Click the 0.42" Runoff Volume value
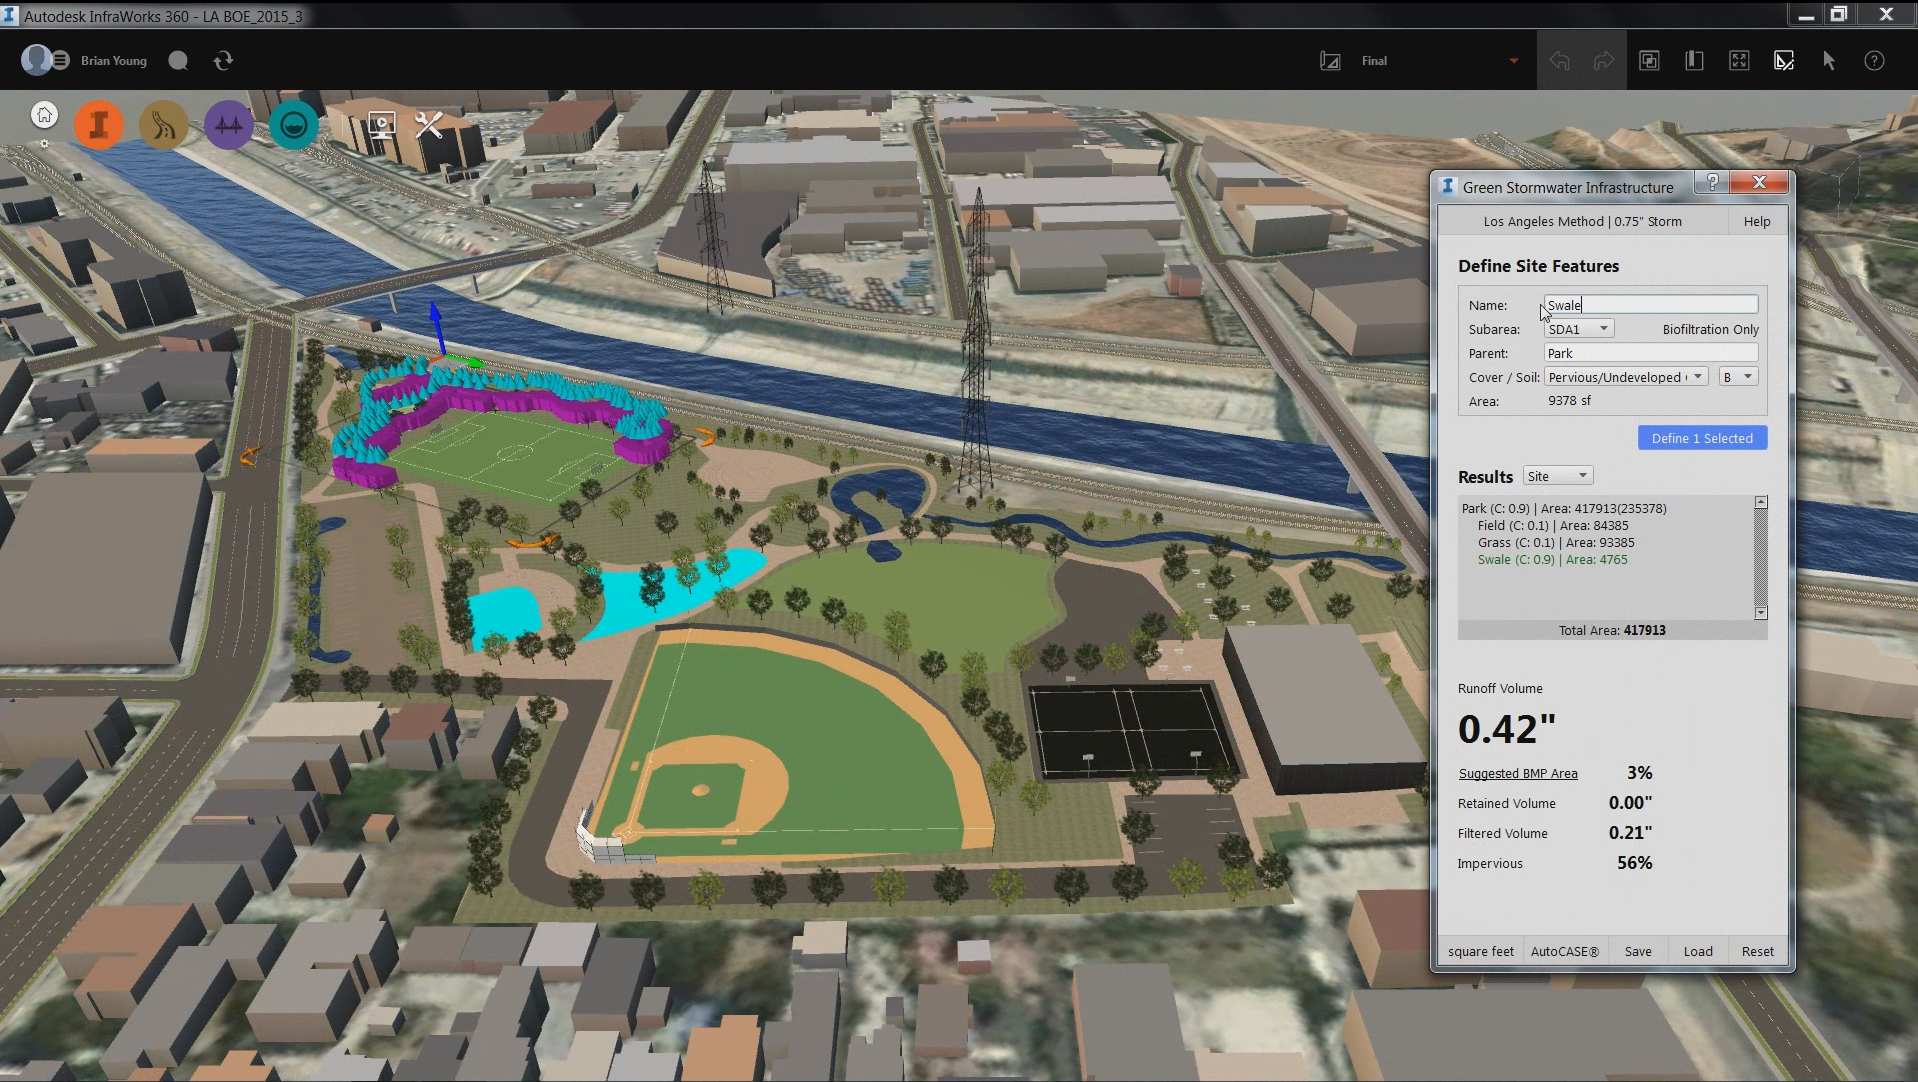The image size is (1918, 1082). coord(1507,729)
